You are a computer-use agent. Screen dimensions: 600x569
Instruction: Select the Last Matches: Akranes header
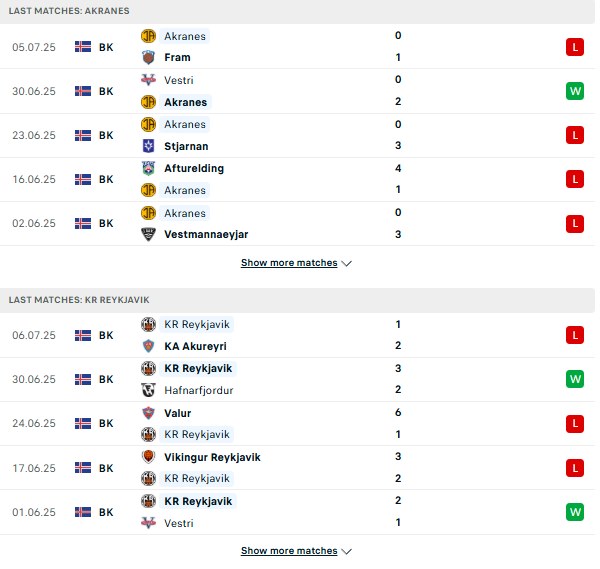pyautogui.click(x=297, y=11)
